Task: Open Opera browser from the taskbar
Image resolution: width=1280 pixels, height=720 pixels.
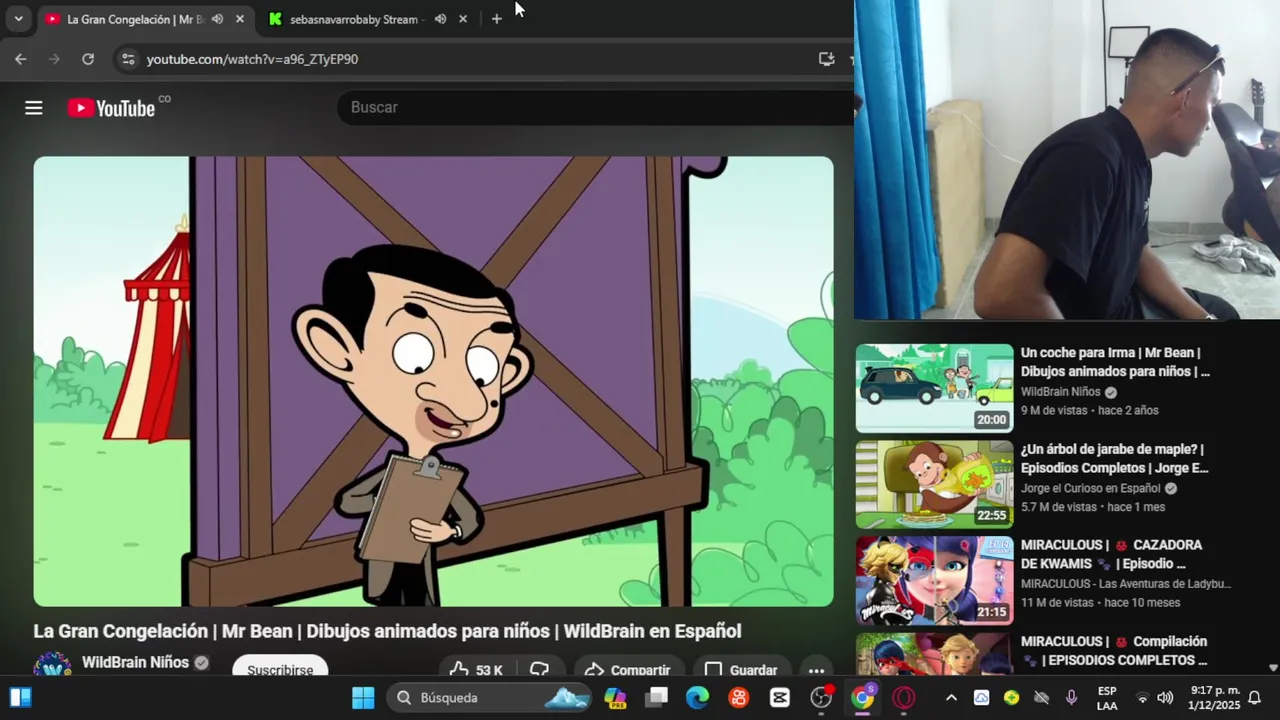Action: point(903,698)
